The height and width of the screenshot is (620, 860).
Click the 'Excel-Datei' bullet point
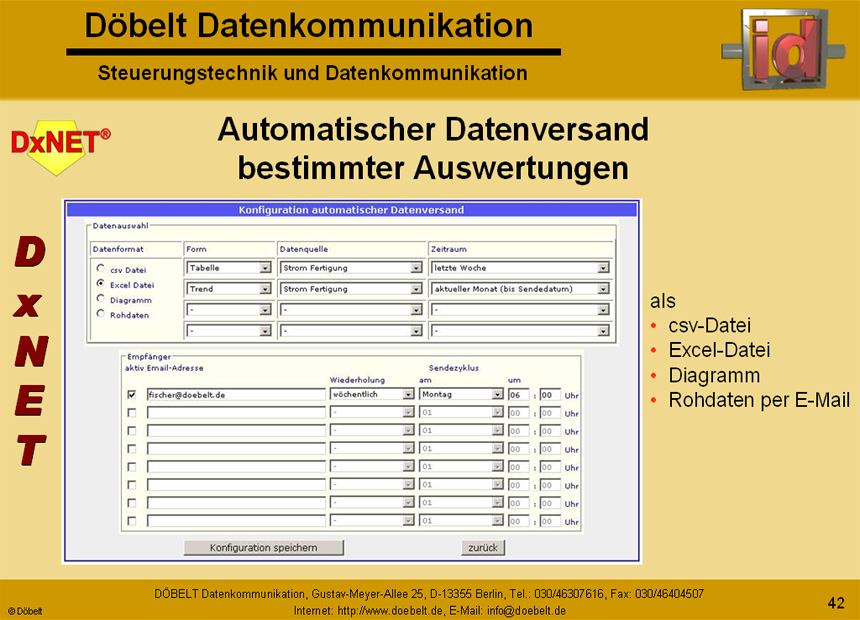point(719,350)
